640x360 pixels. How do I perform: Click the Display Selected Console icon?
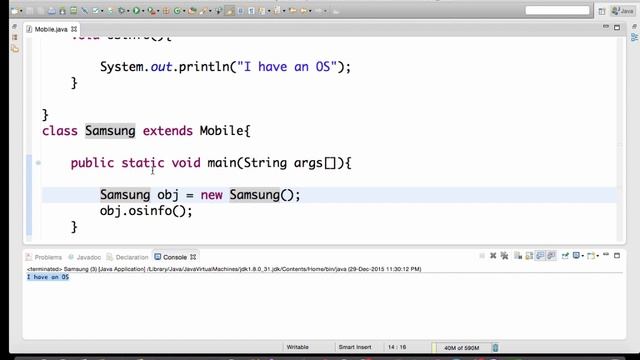[x=576, y=256]
